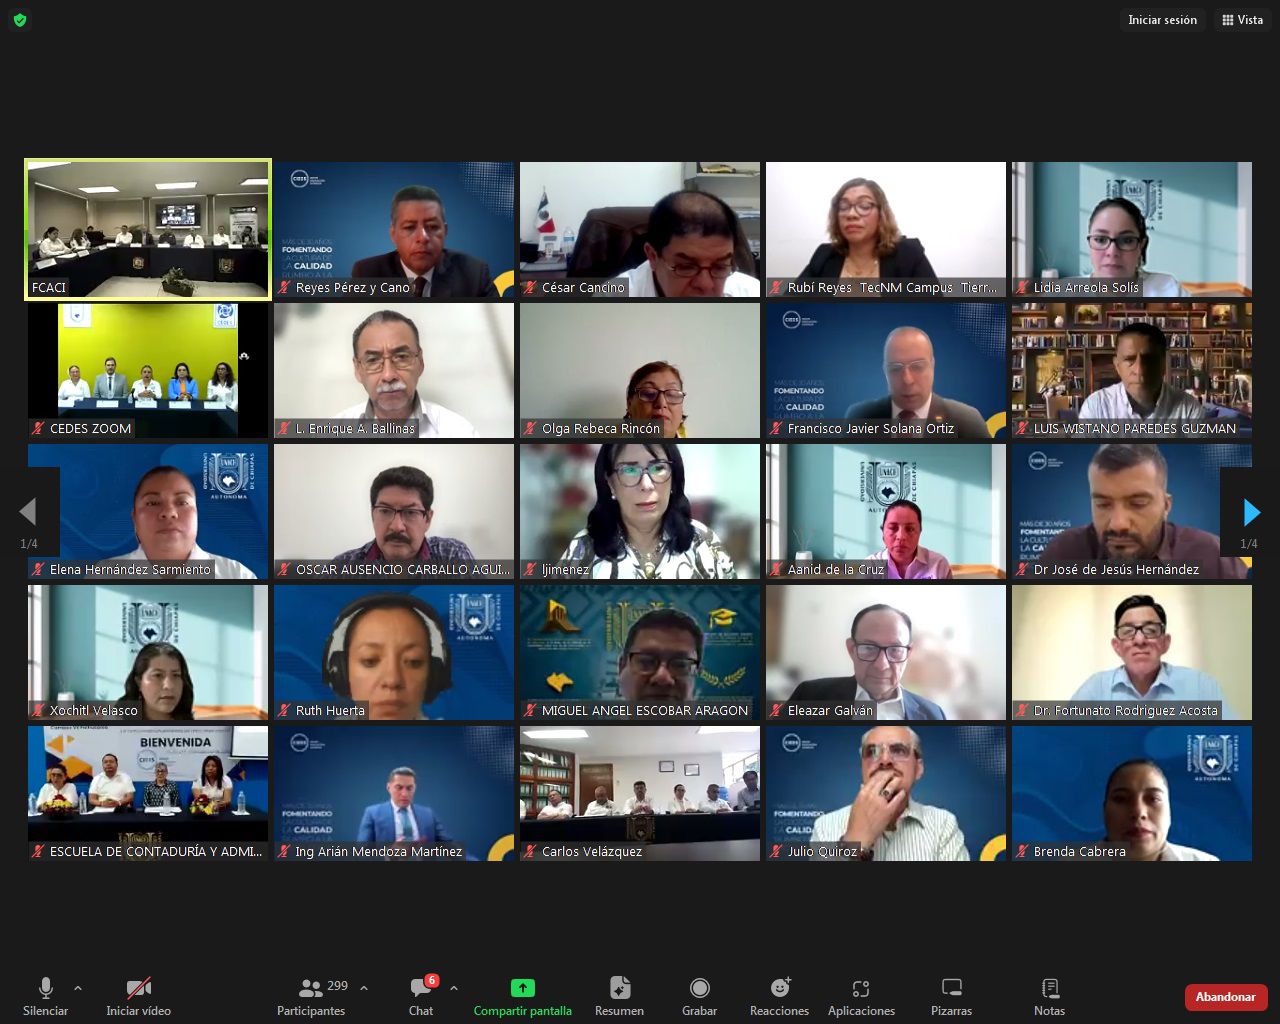Start recording with the Grabar icon
The width and height of the screenshot is (1280, 1024).
click(x=699, y=988)
